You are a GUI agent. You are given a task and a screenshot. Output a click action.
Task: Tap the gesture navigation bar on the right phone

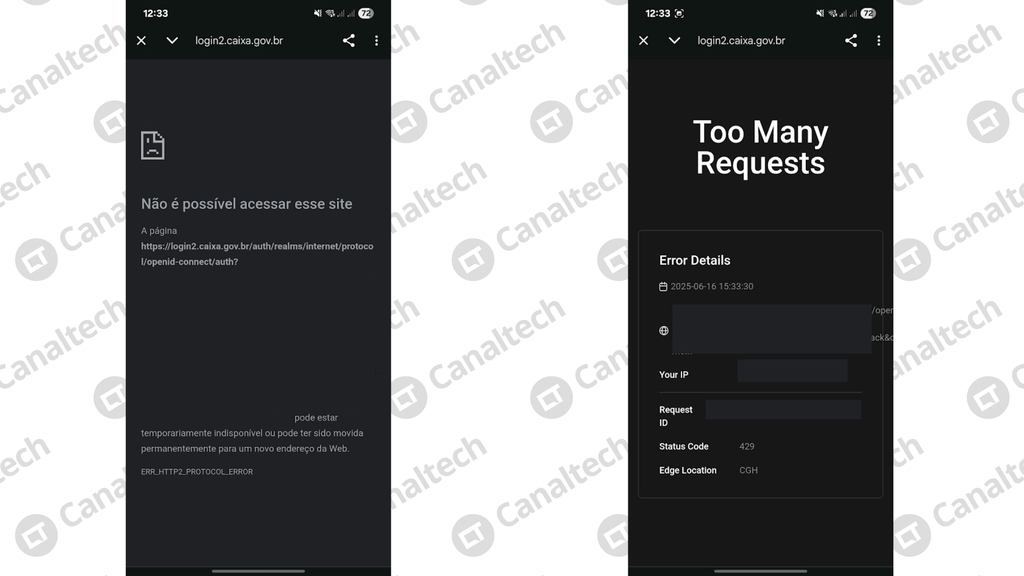(761, 571)
